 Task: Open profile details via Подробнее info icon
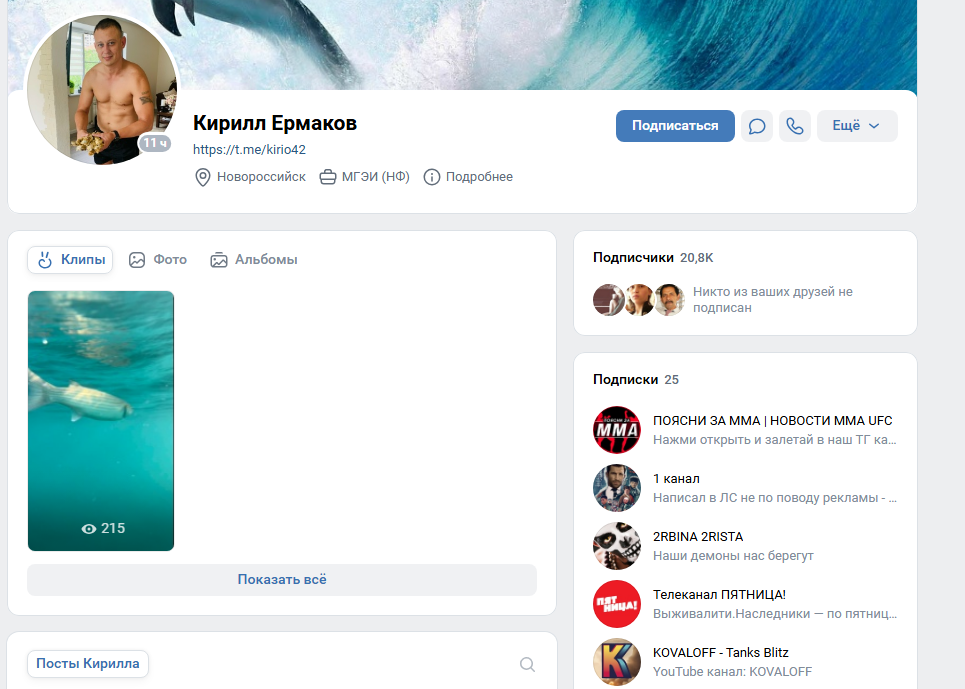[x=431, y=176]
